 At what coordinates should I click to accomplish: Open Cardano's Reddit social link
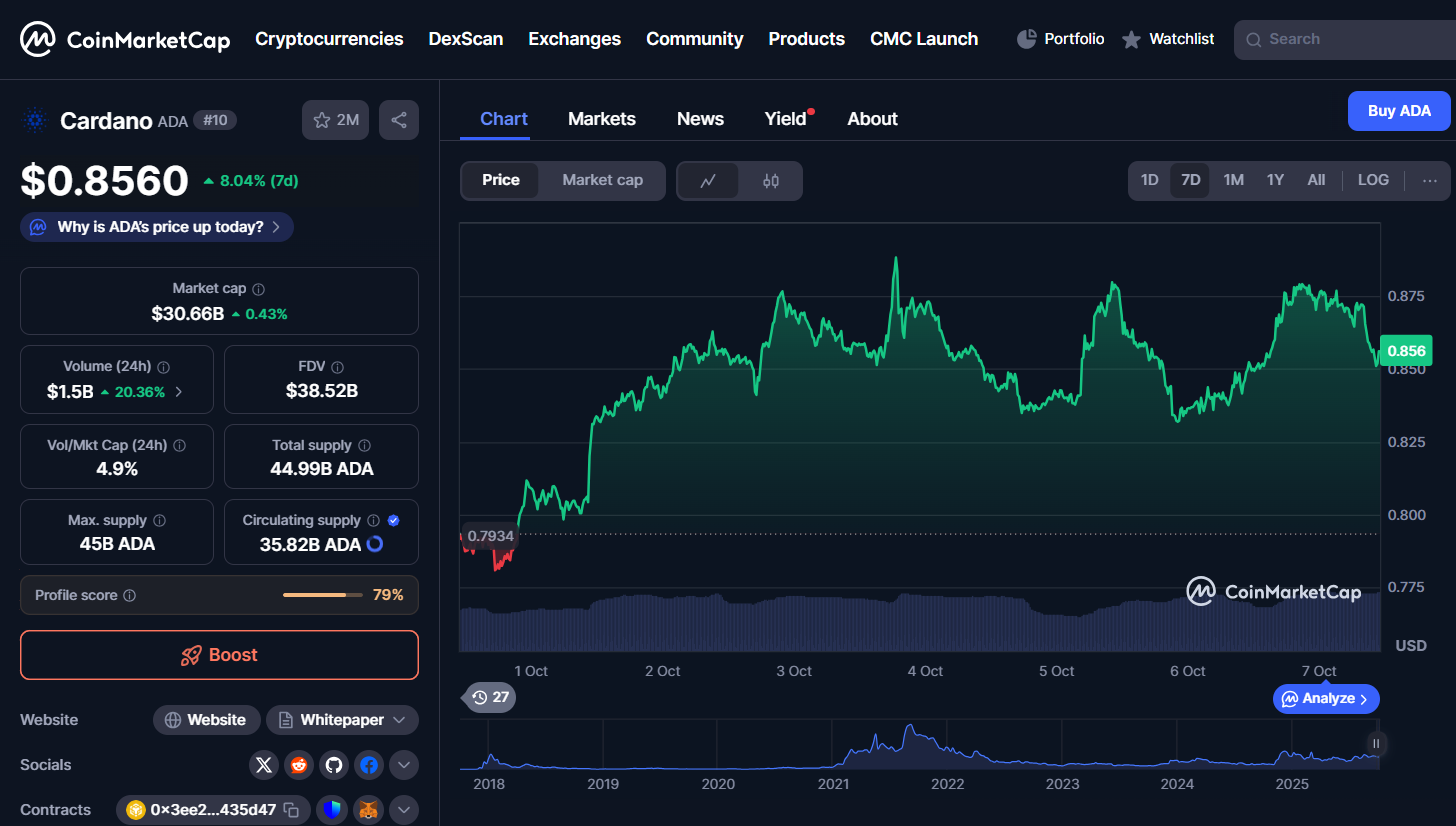pyautogui.click(x=298, y=765)
